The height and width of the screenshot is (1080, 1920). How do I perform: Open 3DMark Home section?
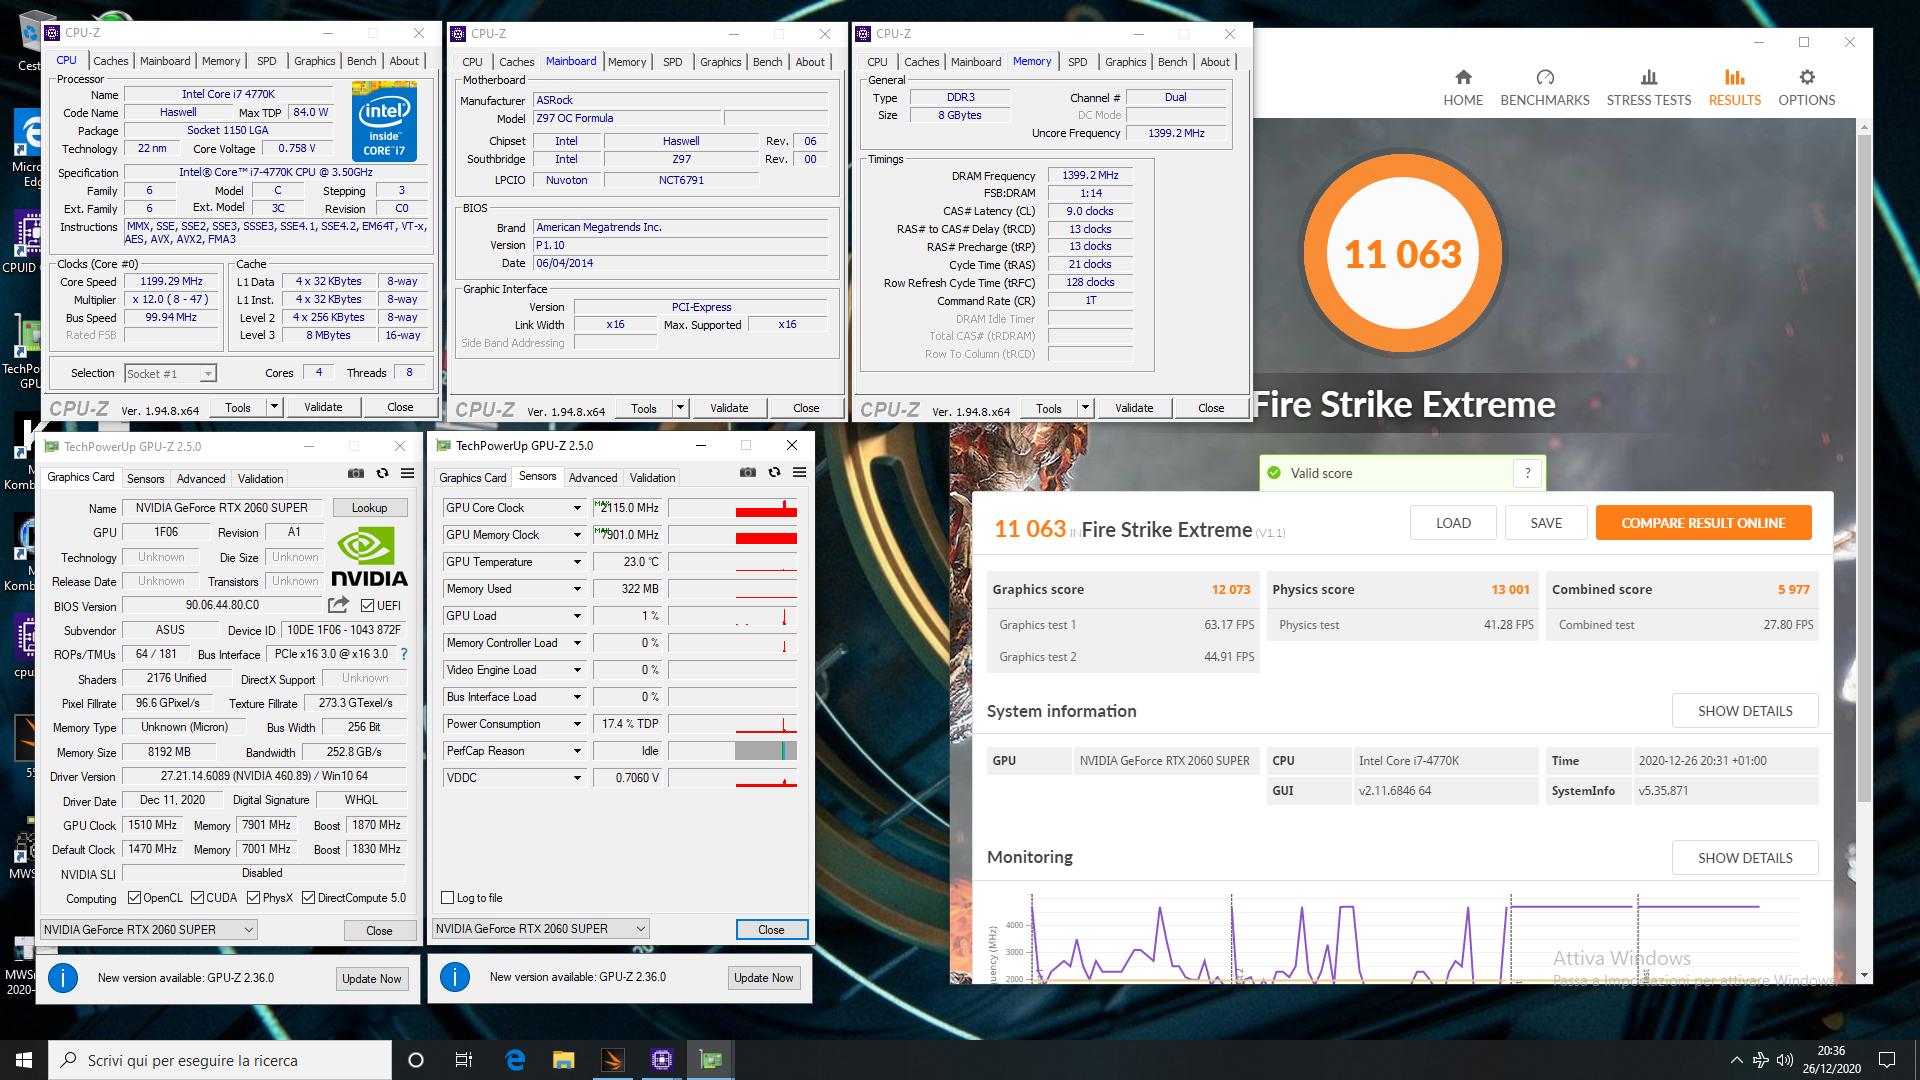[1463, 88]
